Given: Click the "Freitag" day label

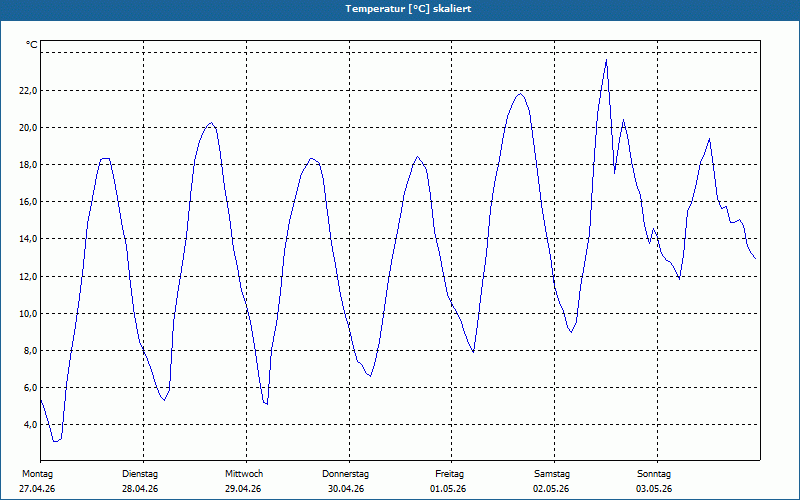Looking at the screenshot, I should tap(449, 474).
